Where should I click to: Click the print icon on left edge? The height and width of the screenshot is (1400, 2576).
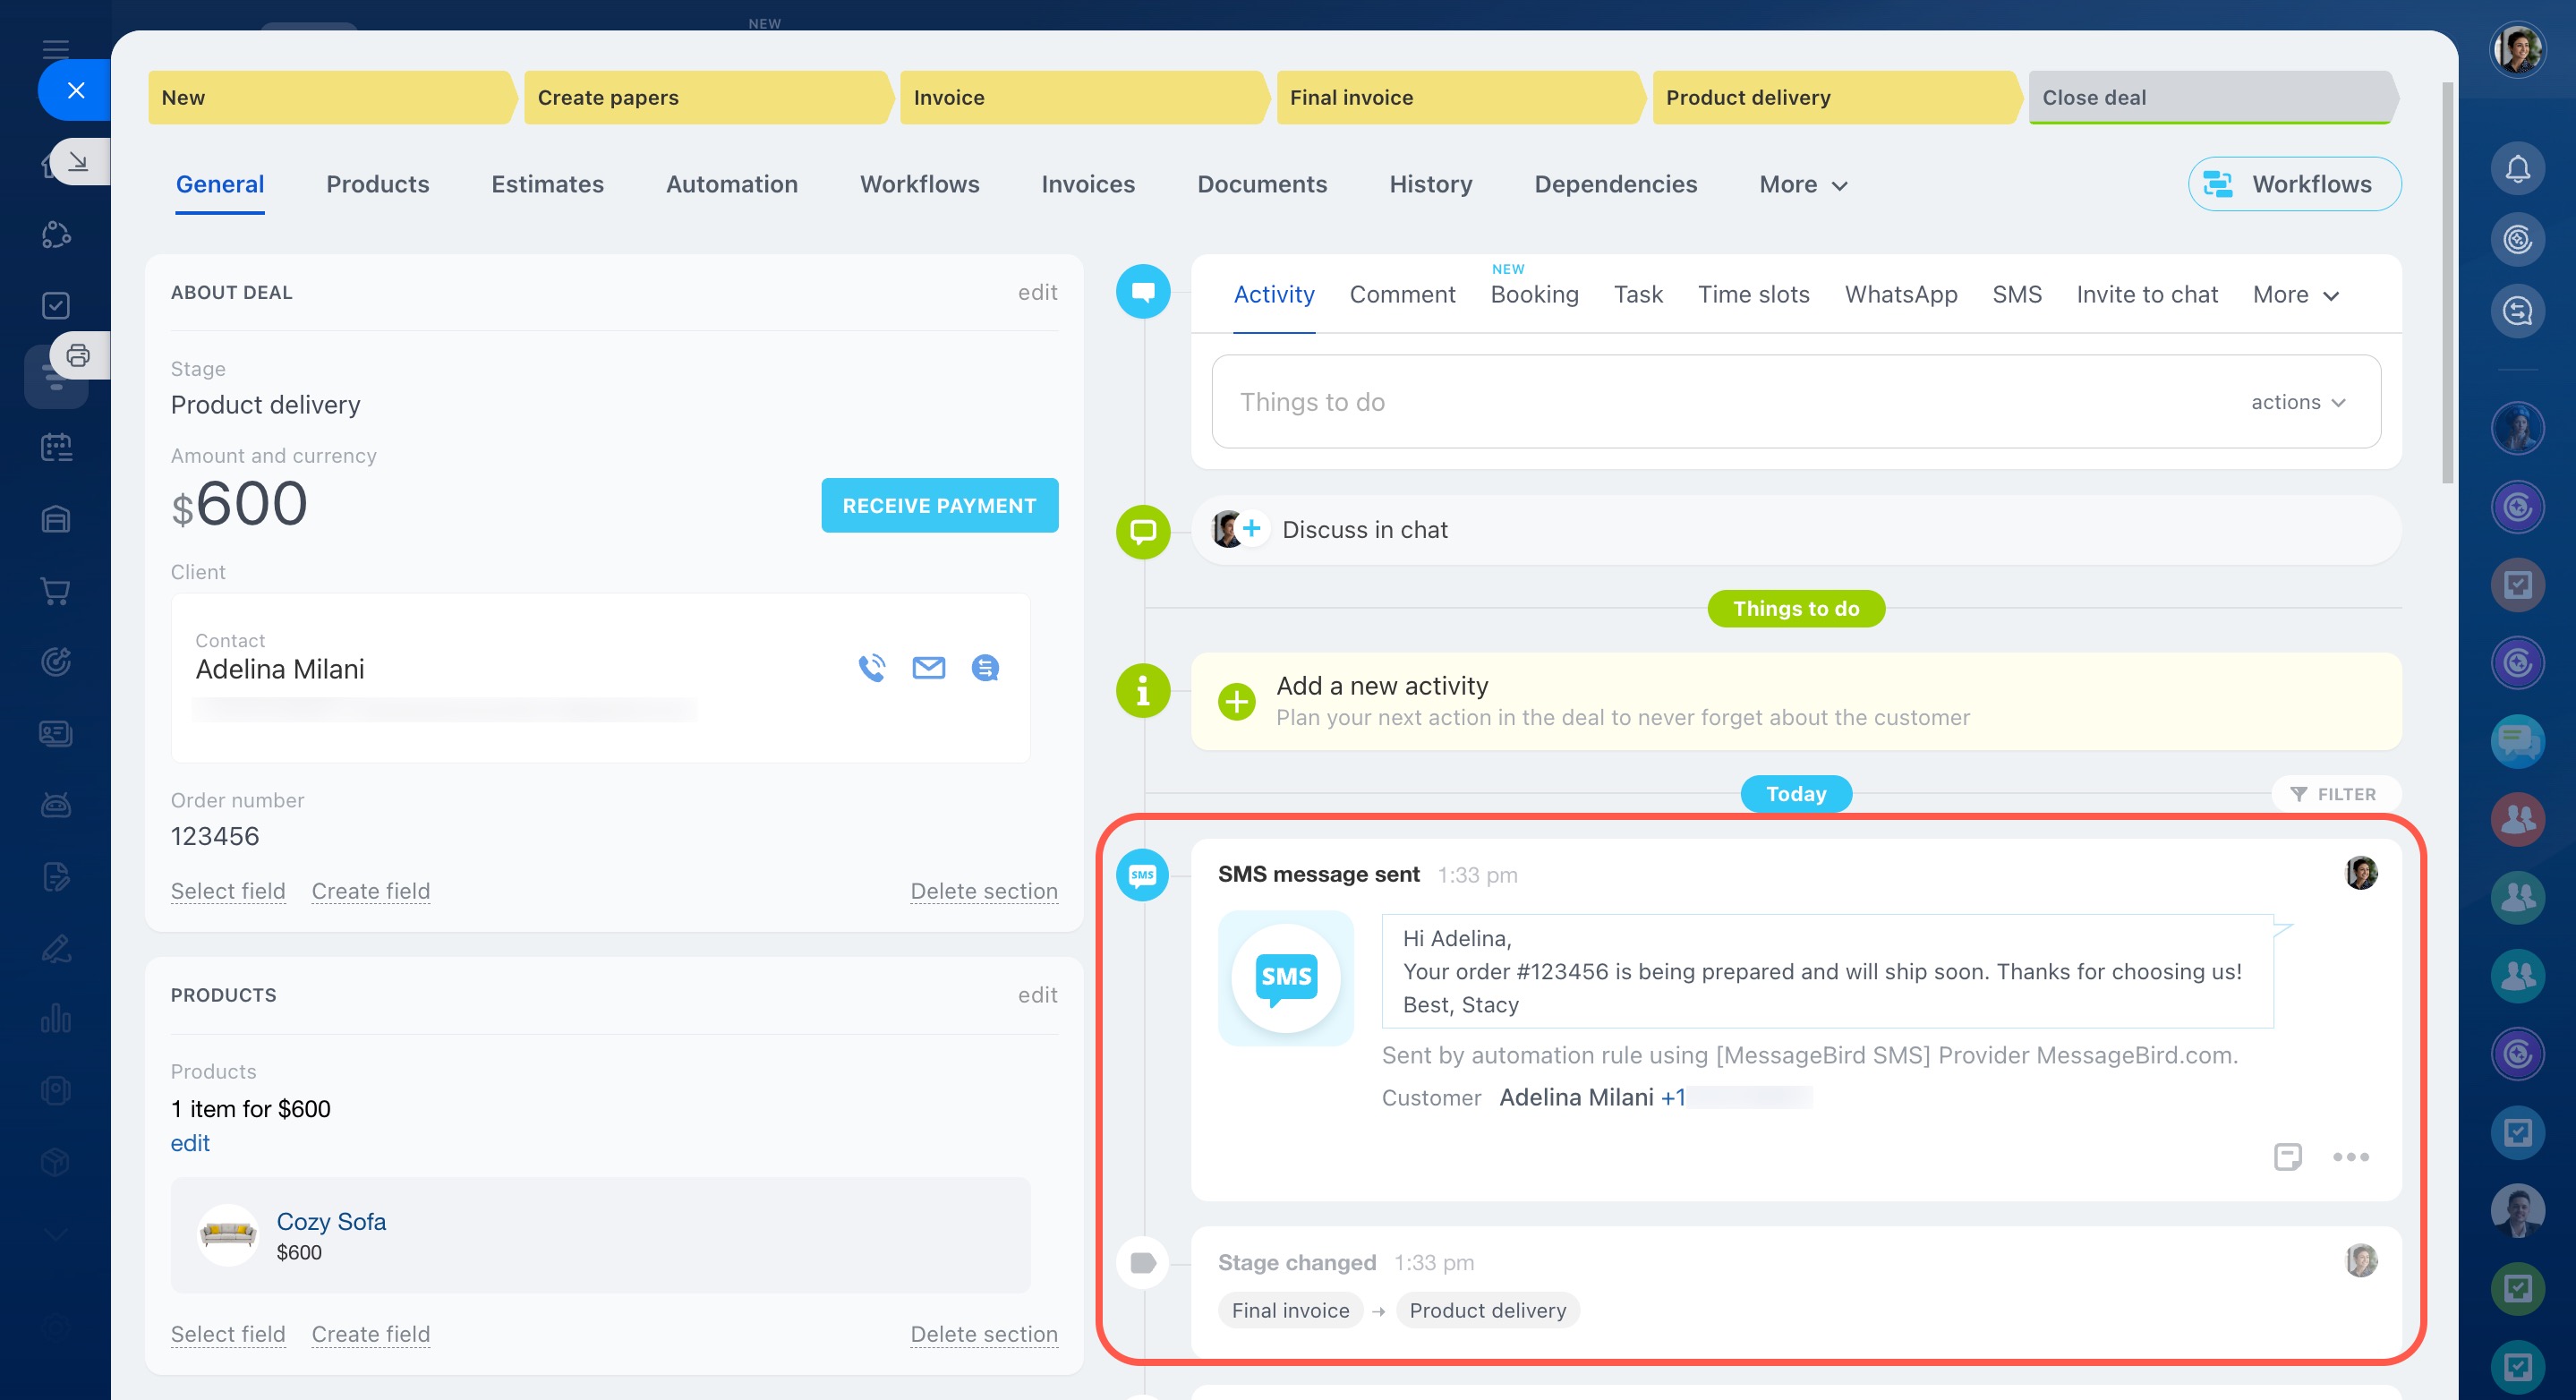tap(78, 356)
